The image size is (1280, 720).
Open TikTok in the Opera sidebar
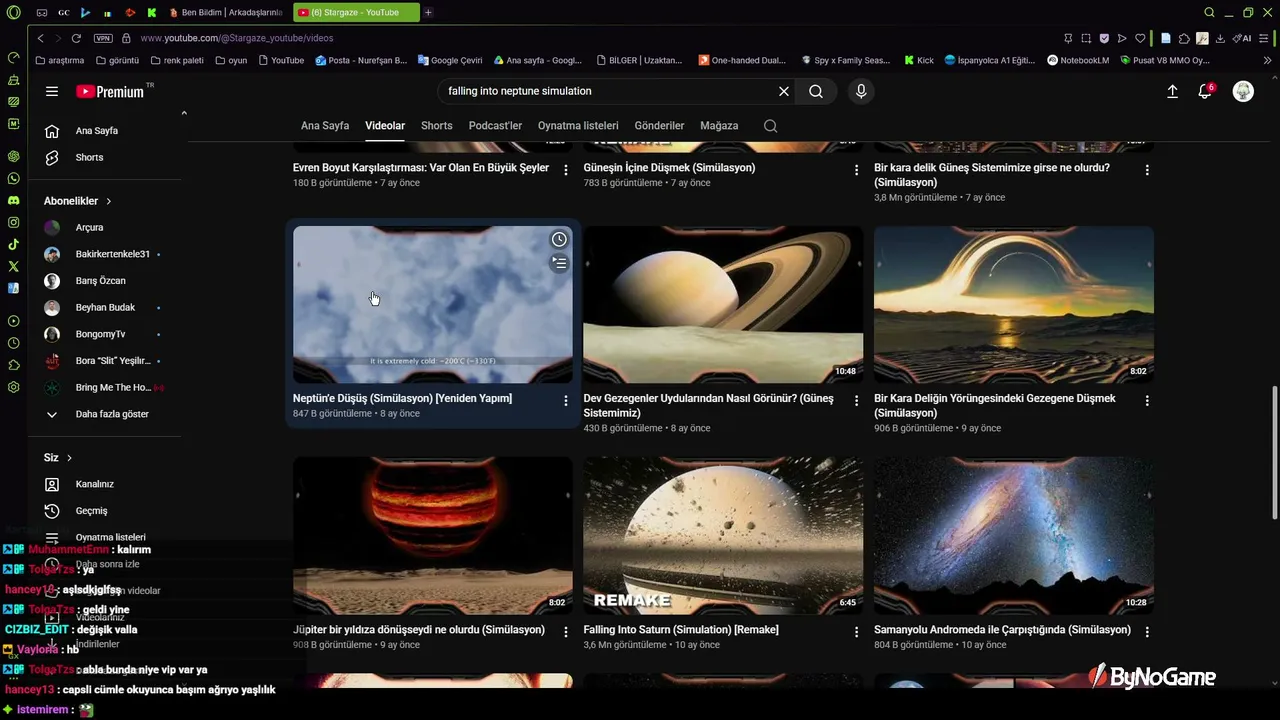(13, 244)
